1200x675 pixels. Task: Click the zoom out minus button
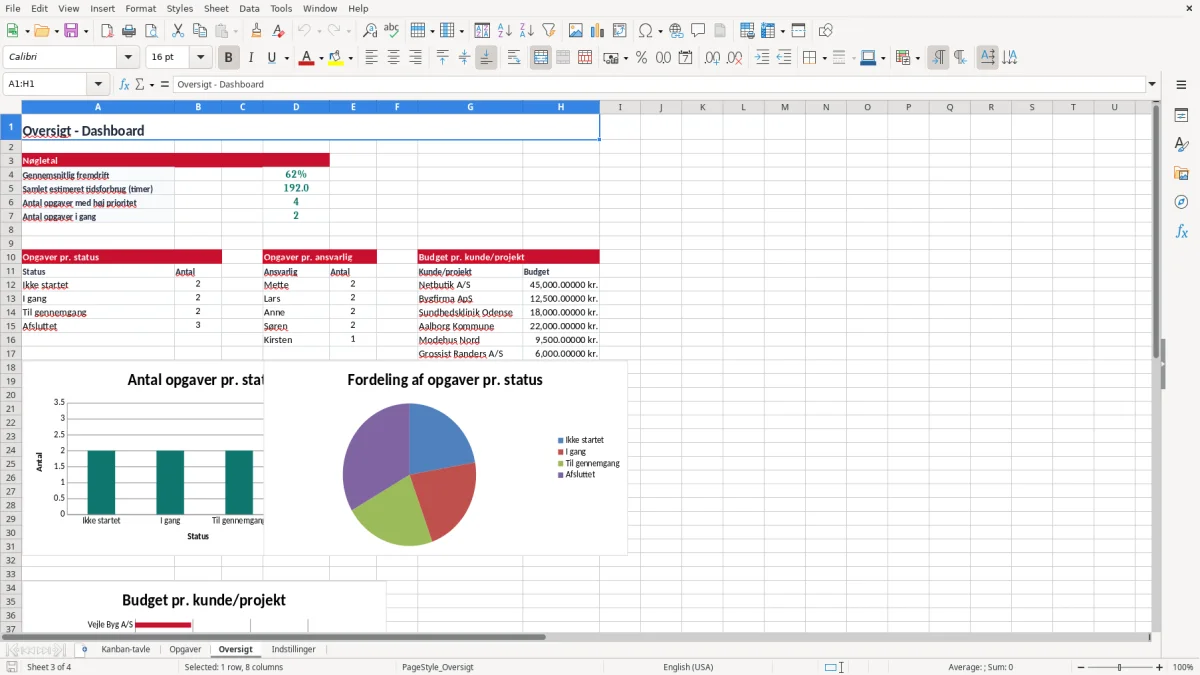[x=1081, y=667]
